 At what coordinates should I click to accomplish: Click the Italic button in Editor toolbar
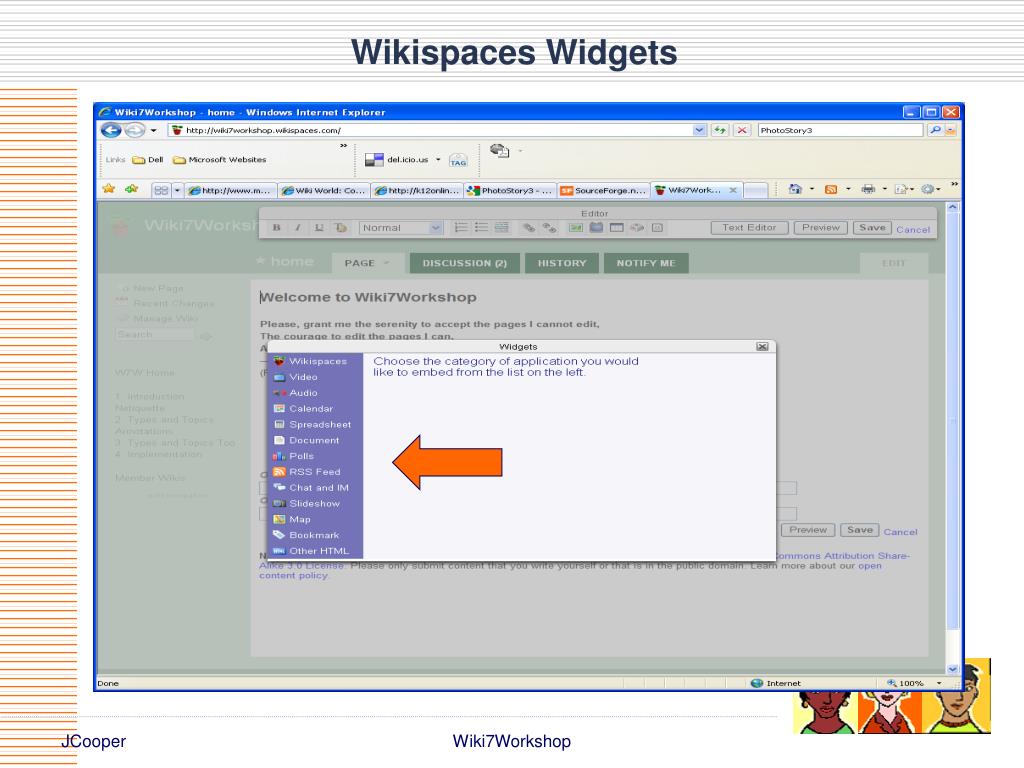[x=298, y=227]
